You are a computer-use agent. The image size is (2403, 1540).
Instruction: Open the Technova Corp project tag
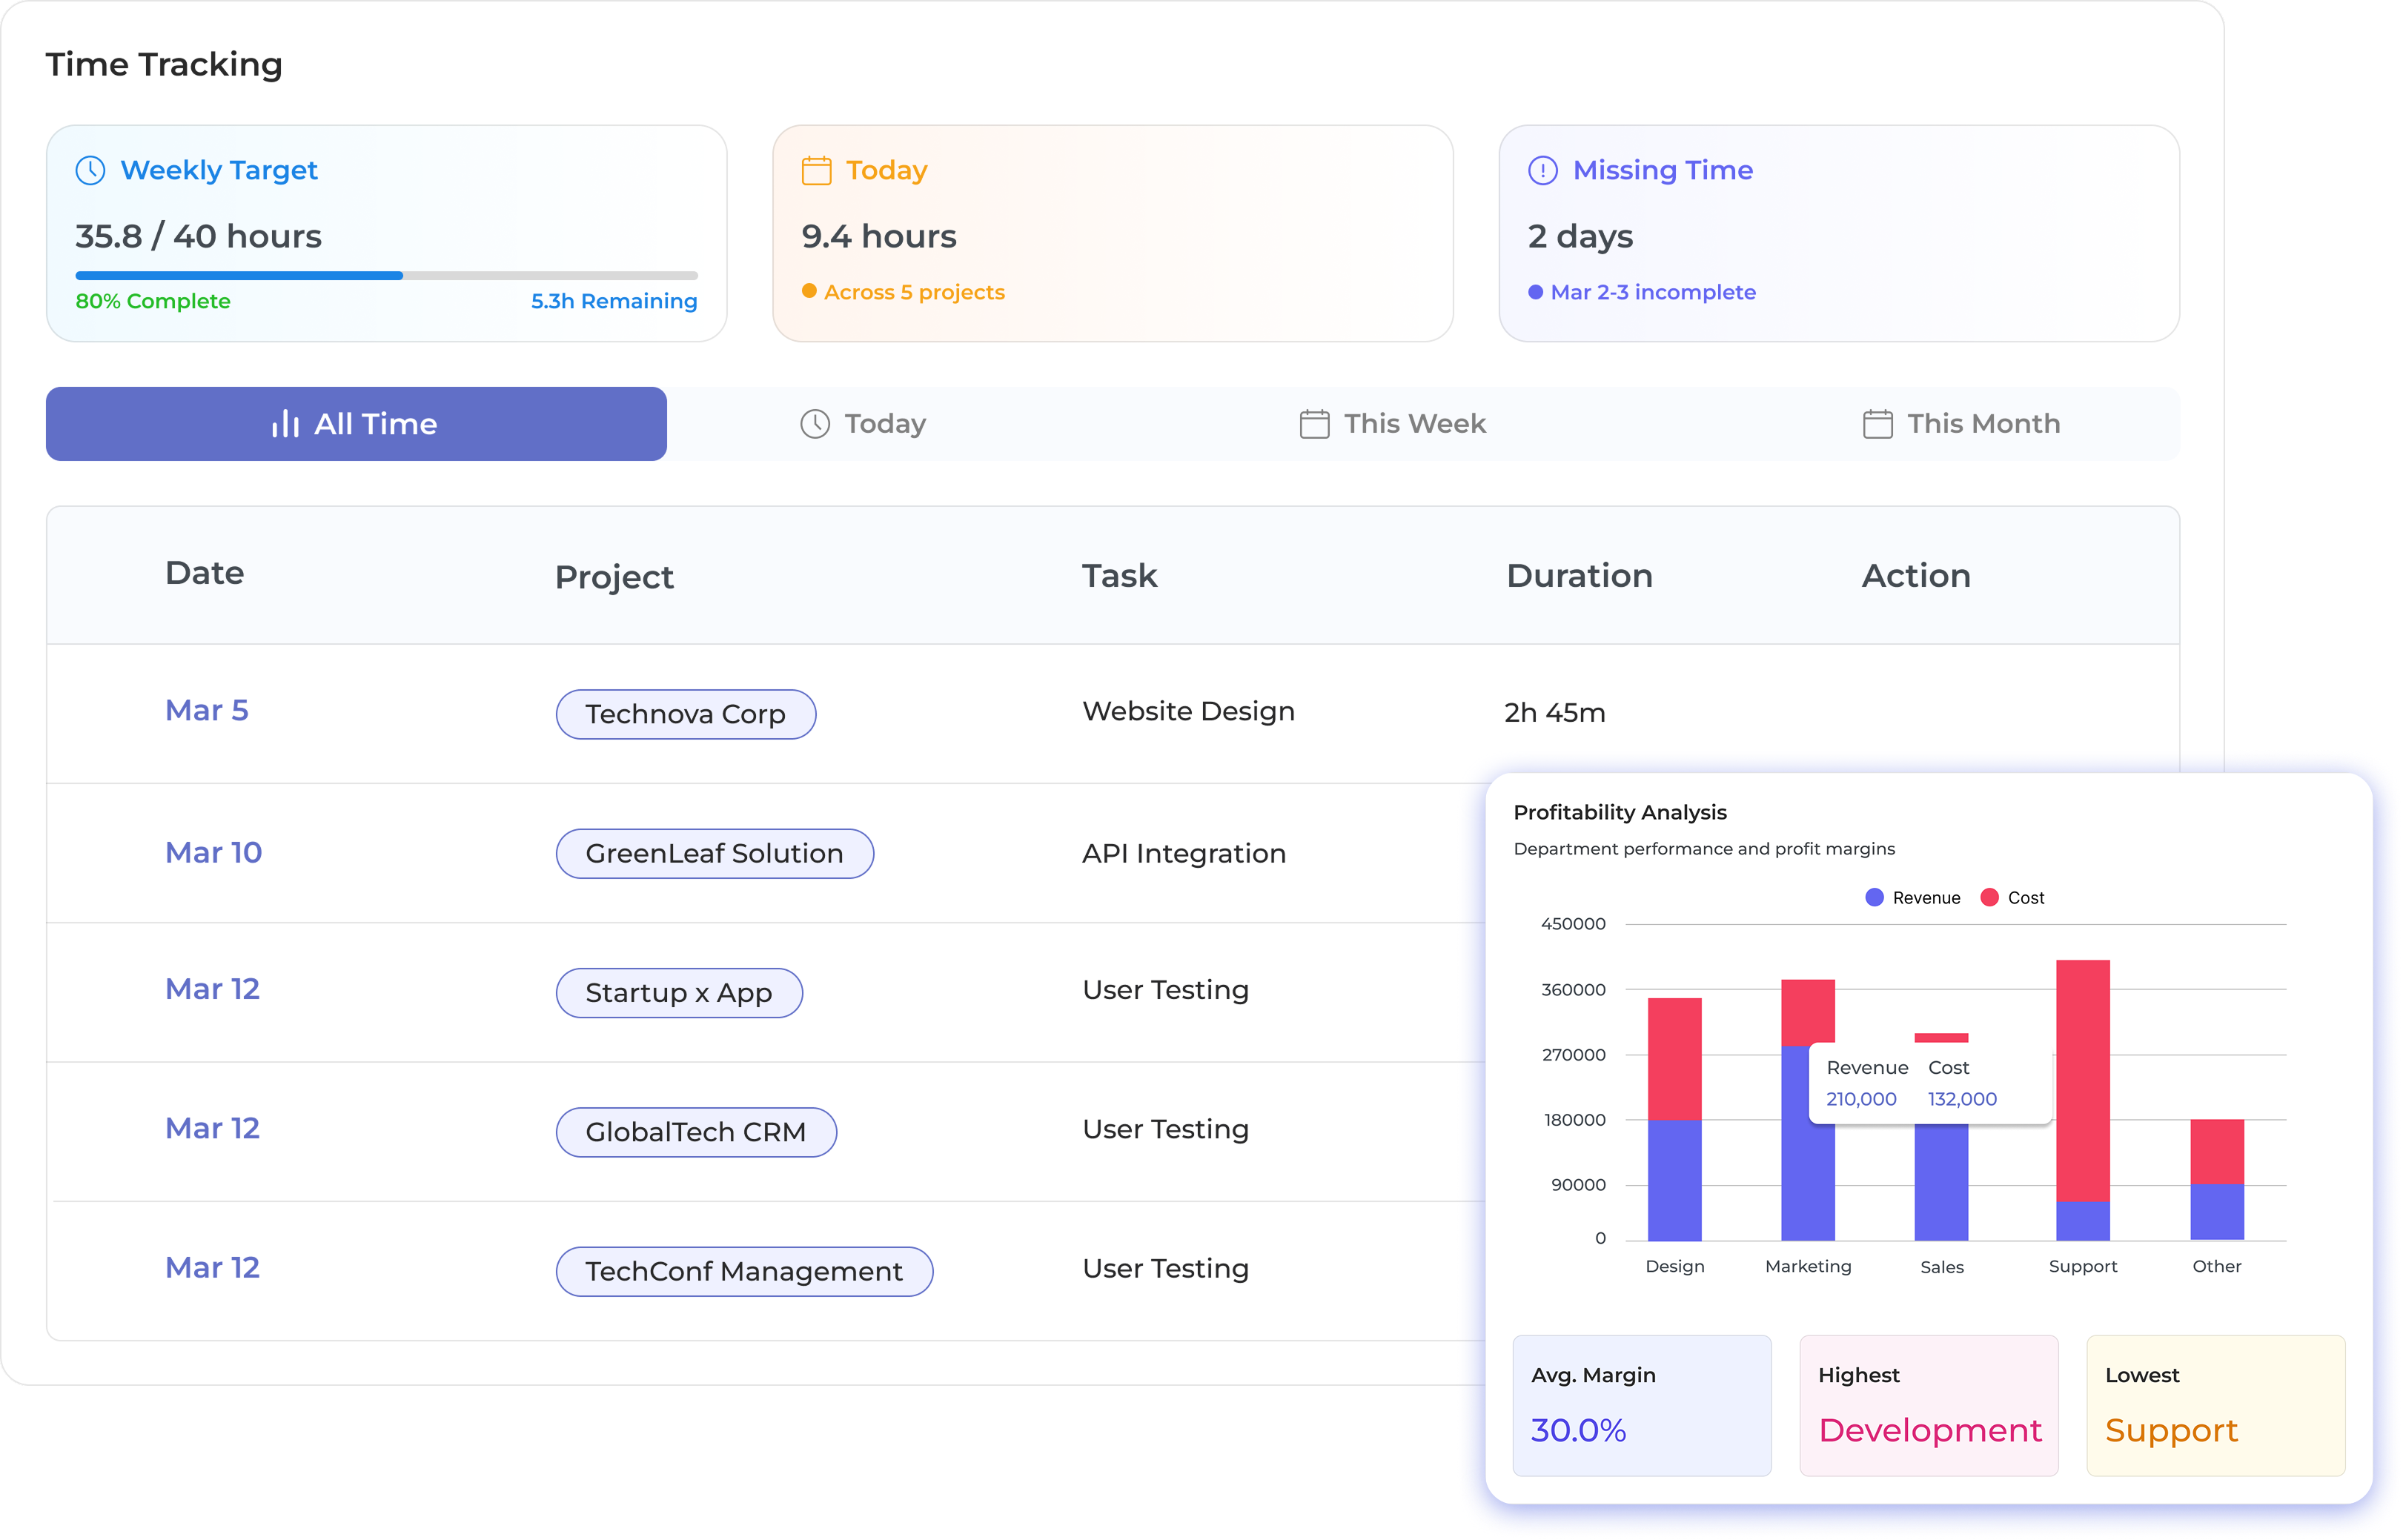tap(686, 714)
